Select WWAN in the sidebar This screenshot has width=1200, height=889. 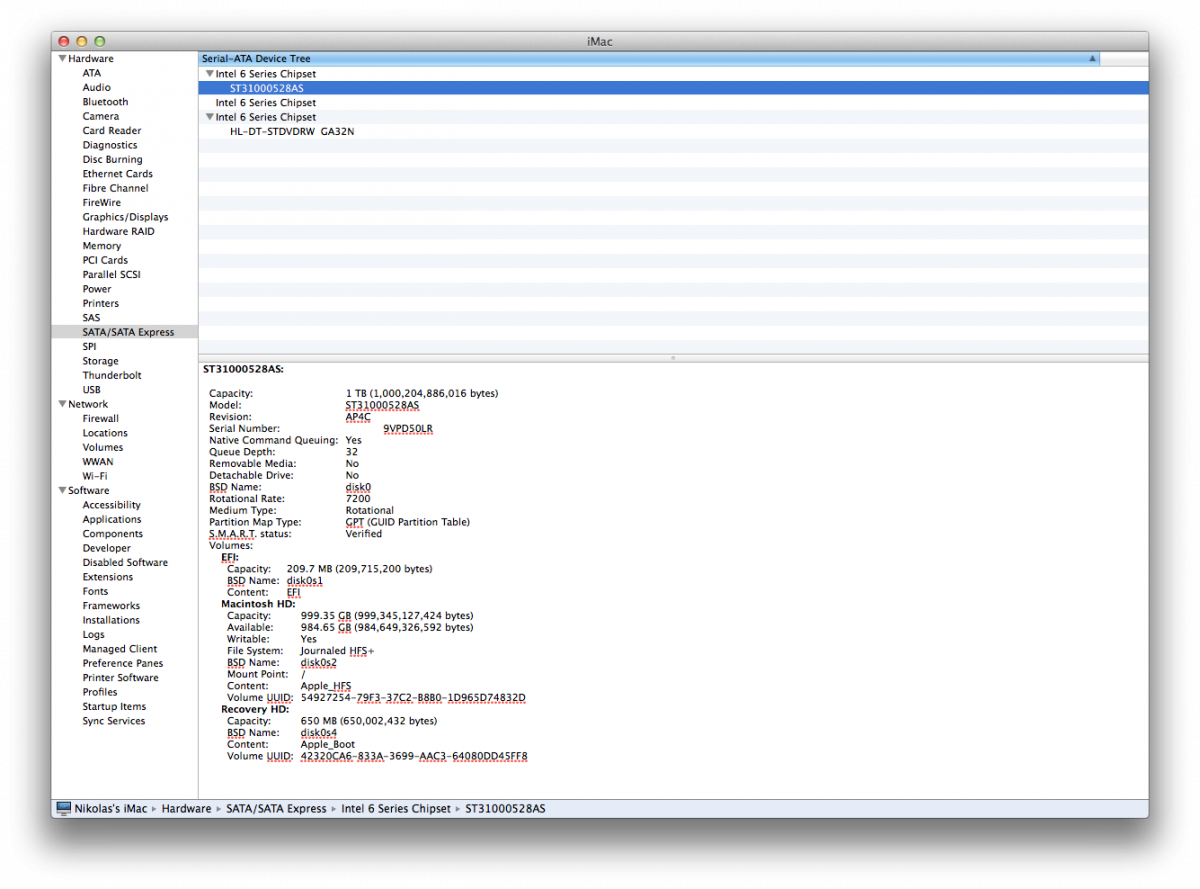(x=98, y=462)
